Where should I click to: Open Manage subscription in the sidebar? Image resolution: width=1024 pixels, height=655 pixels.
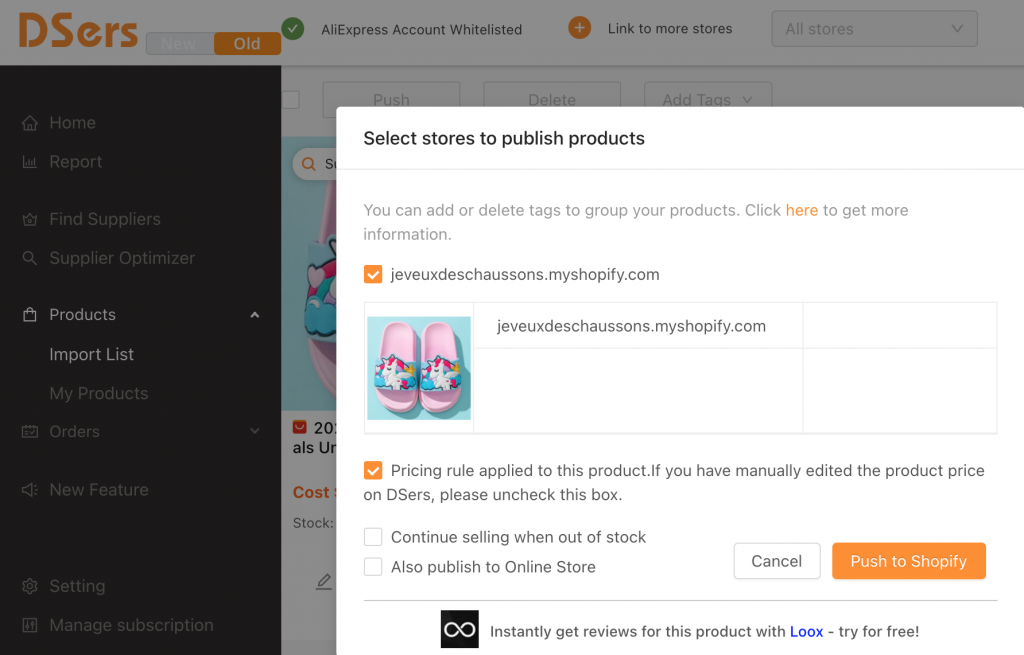[131, 625]
